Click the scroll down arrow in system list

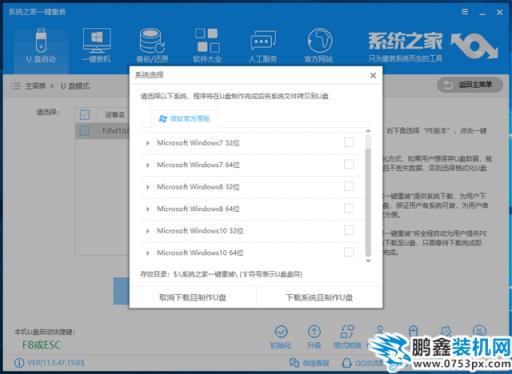[x=368, y=261]
